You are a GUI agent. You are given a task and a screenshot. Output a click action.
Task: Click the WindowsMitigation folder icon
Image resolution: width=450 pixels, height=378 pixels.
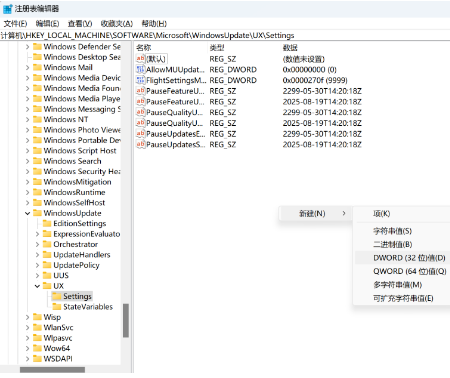tap(37, 182)
